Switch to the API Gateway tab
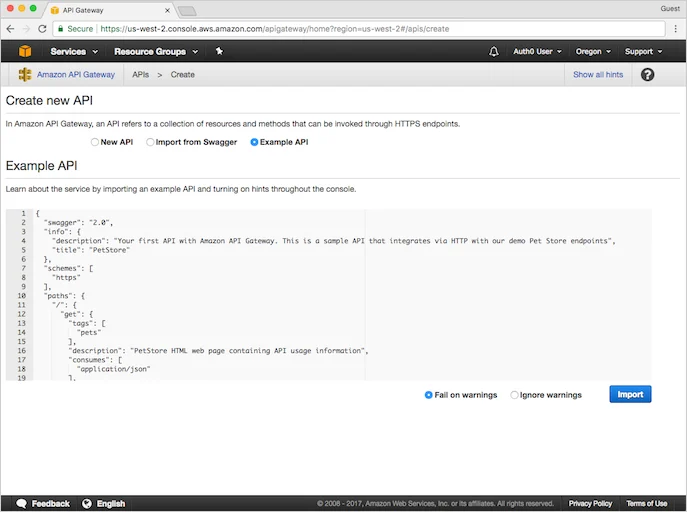Viewport: 687px width, 512px height. pos(109,11)
